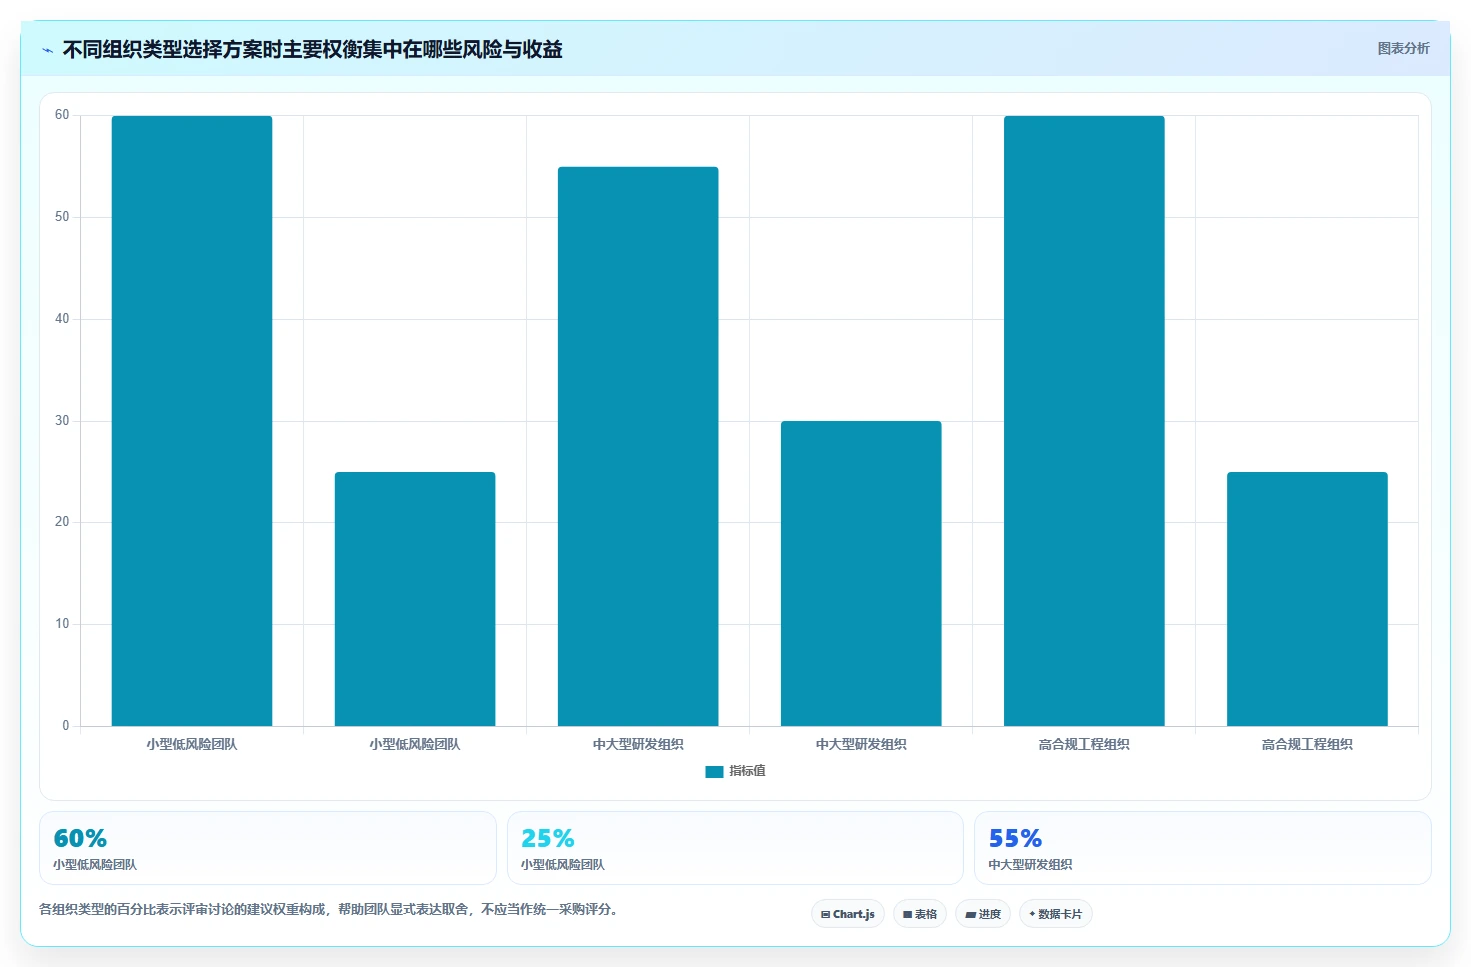Click the 图表分析 label in the header
This screenshot has height=967, width=1471.
(x=1403, y=48)
